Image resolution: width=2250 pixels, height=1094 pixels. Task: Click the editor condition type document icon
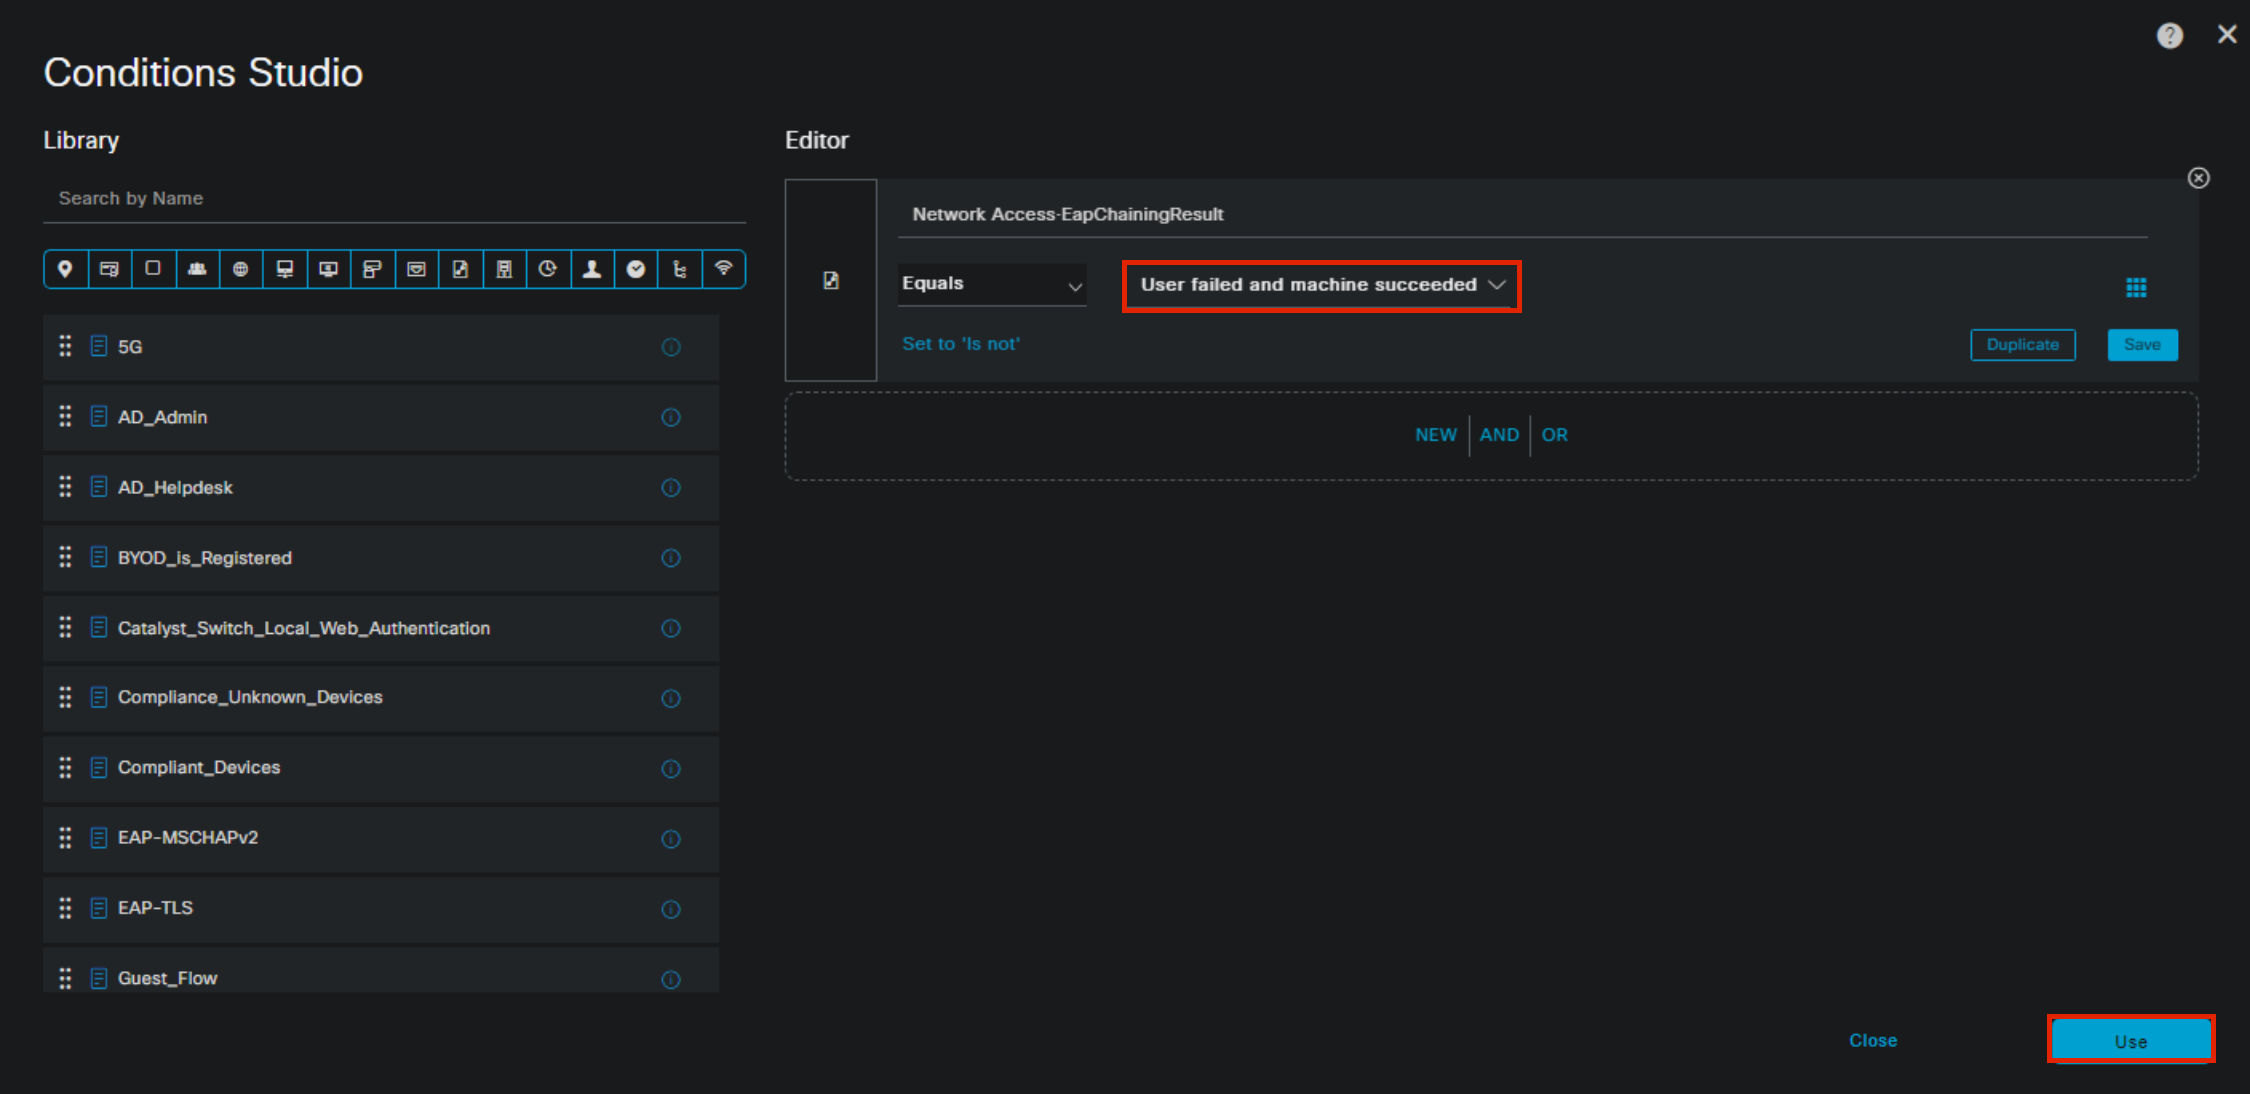(x=831, y=281)
